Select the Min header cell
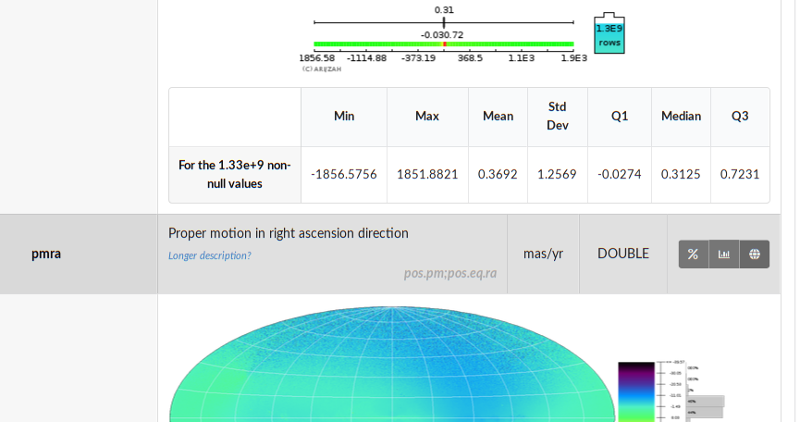The height and width of the screenshot is (422, 800). point(344,117)
